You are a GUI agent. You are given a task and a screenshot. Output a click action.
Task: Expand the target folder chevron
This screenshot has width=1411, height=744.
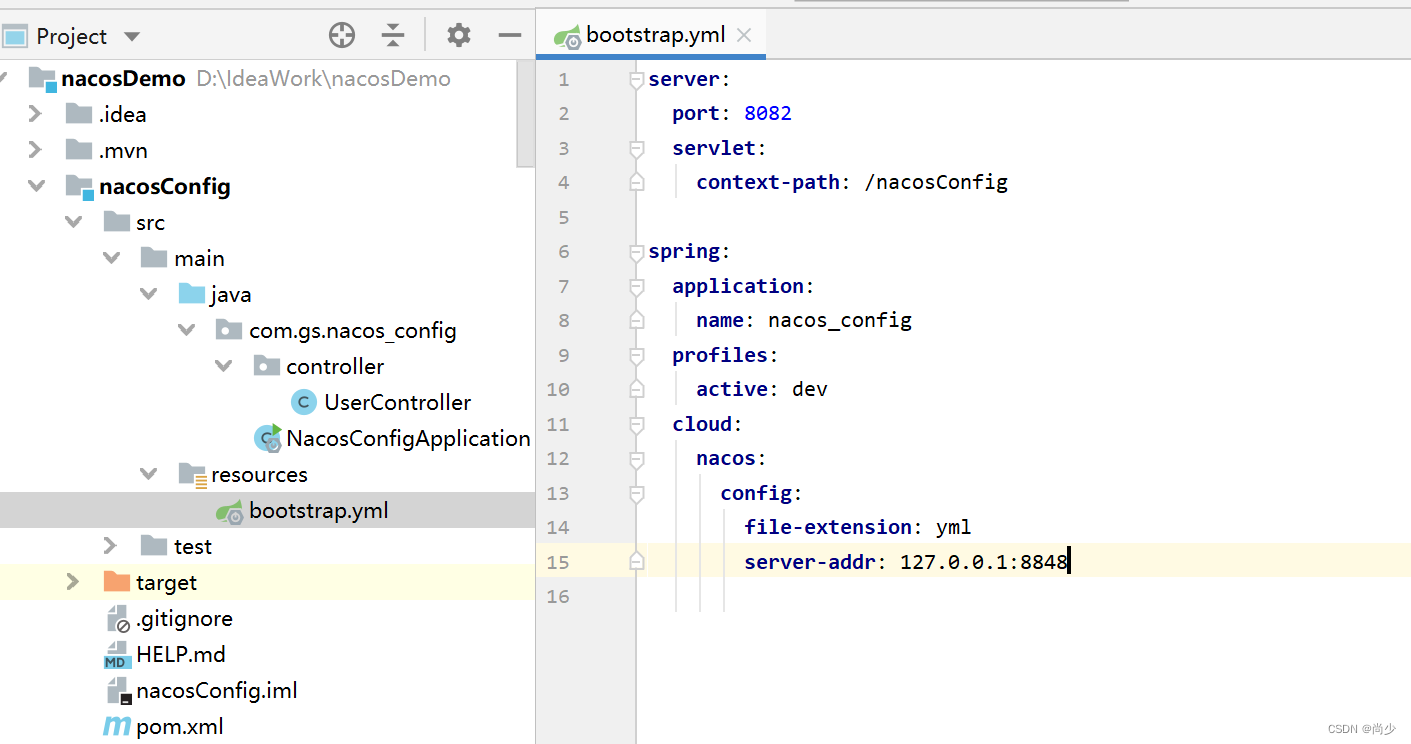(73, 582)
